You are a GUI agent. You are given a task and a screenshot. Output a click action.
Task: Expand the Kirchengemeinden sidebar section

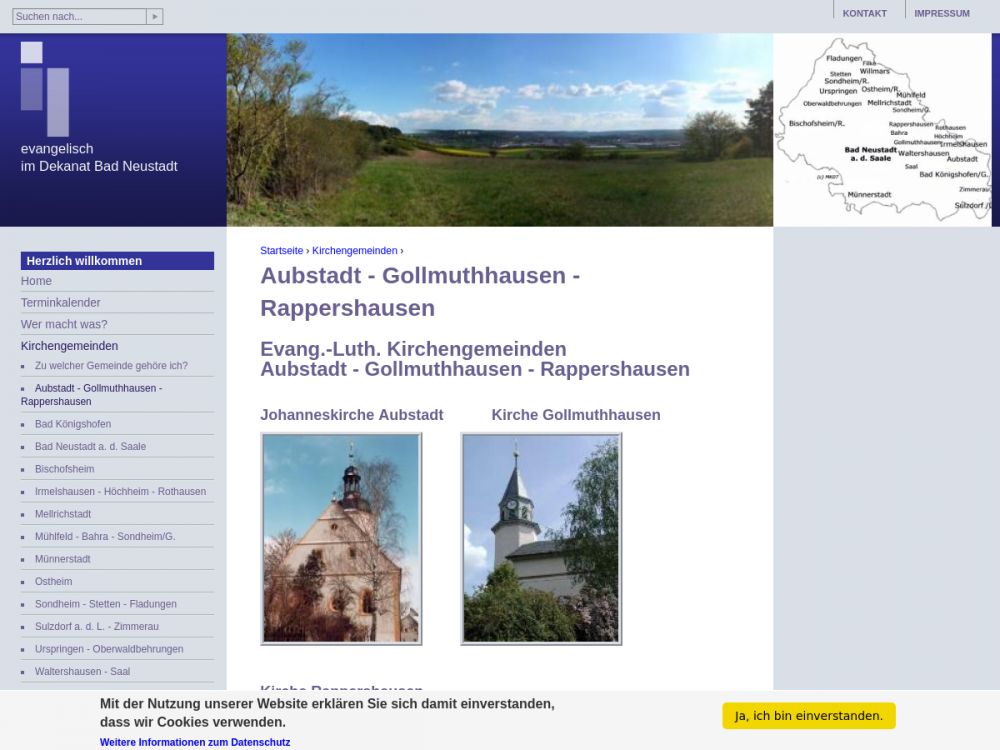coord(69,346)
